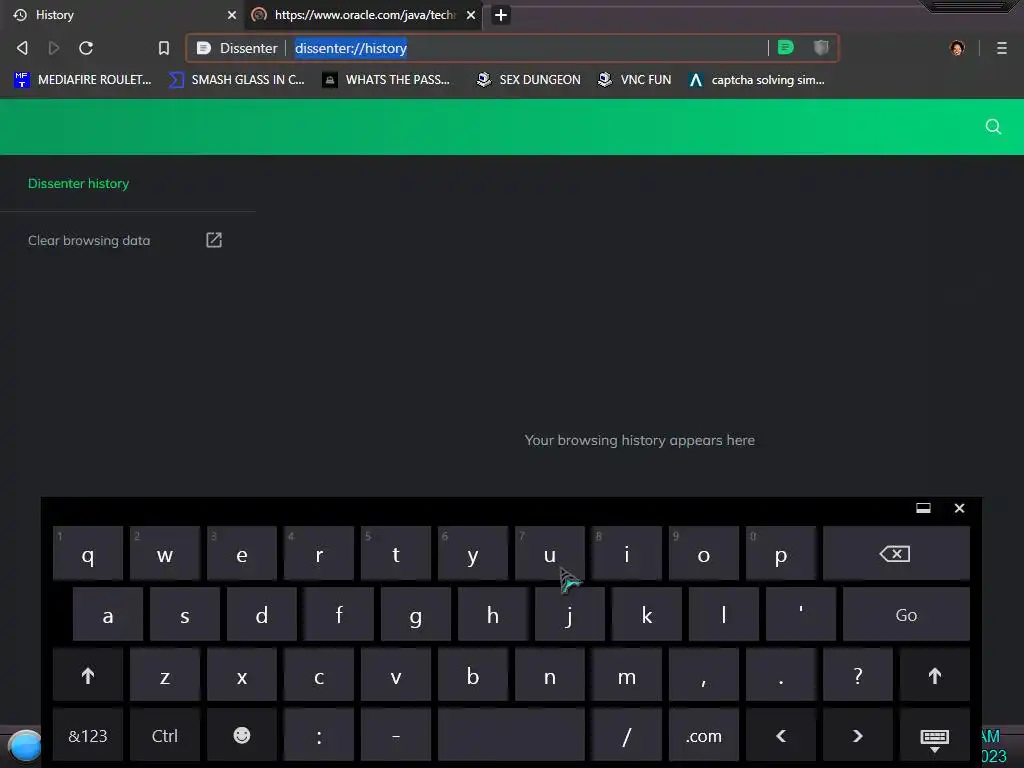Move cursor left with arrow key
1024x768 pixels.
pos(780,736)
